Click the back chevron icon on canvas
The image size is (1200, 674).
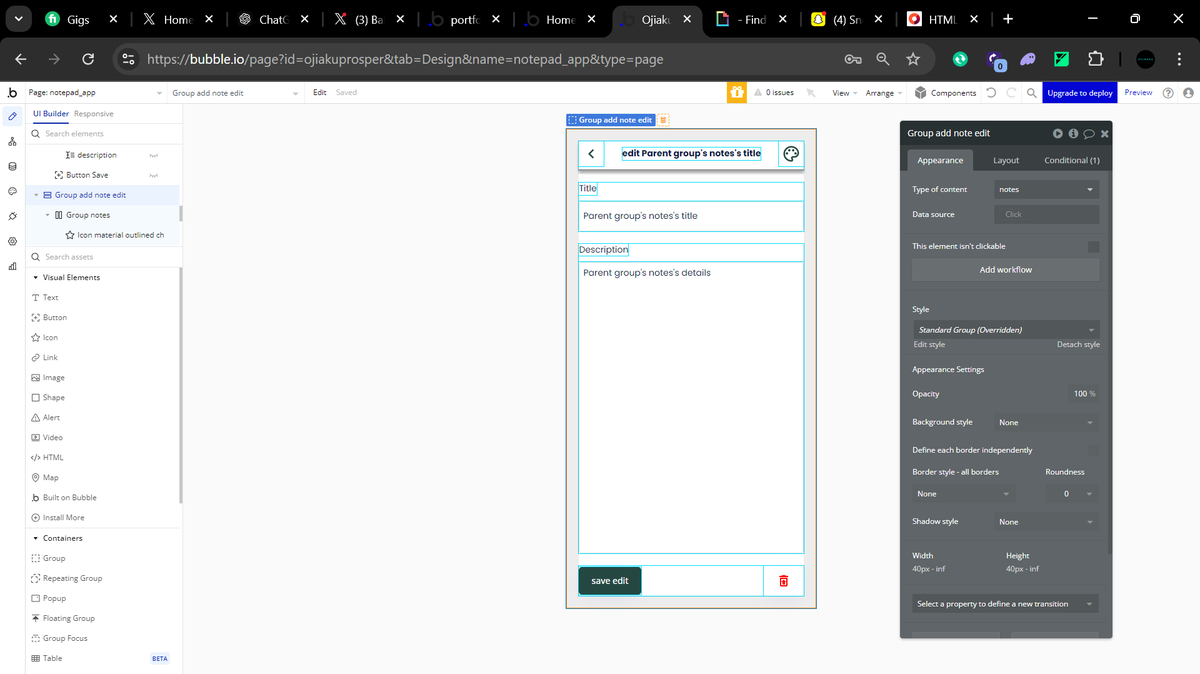(x=591, y=154)
